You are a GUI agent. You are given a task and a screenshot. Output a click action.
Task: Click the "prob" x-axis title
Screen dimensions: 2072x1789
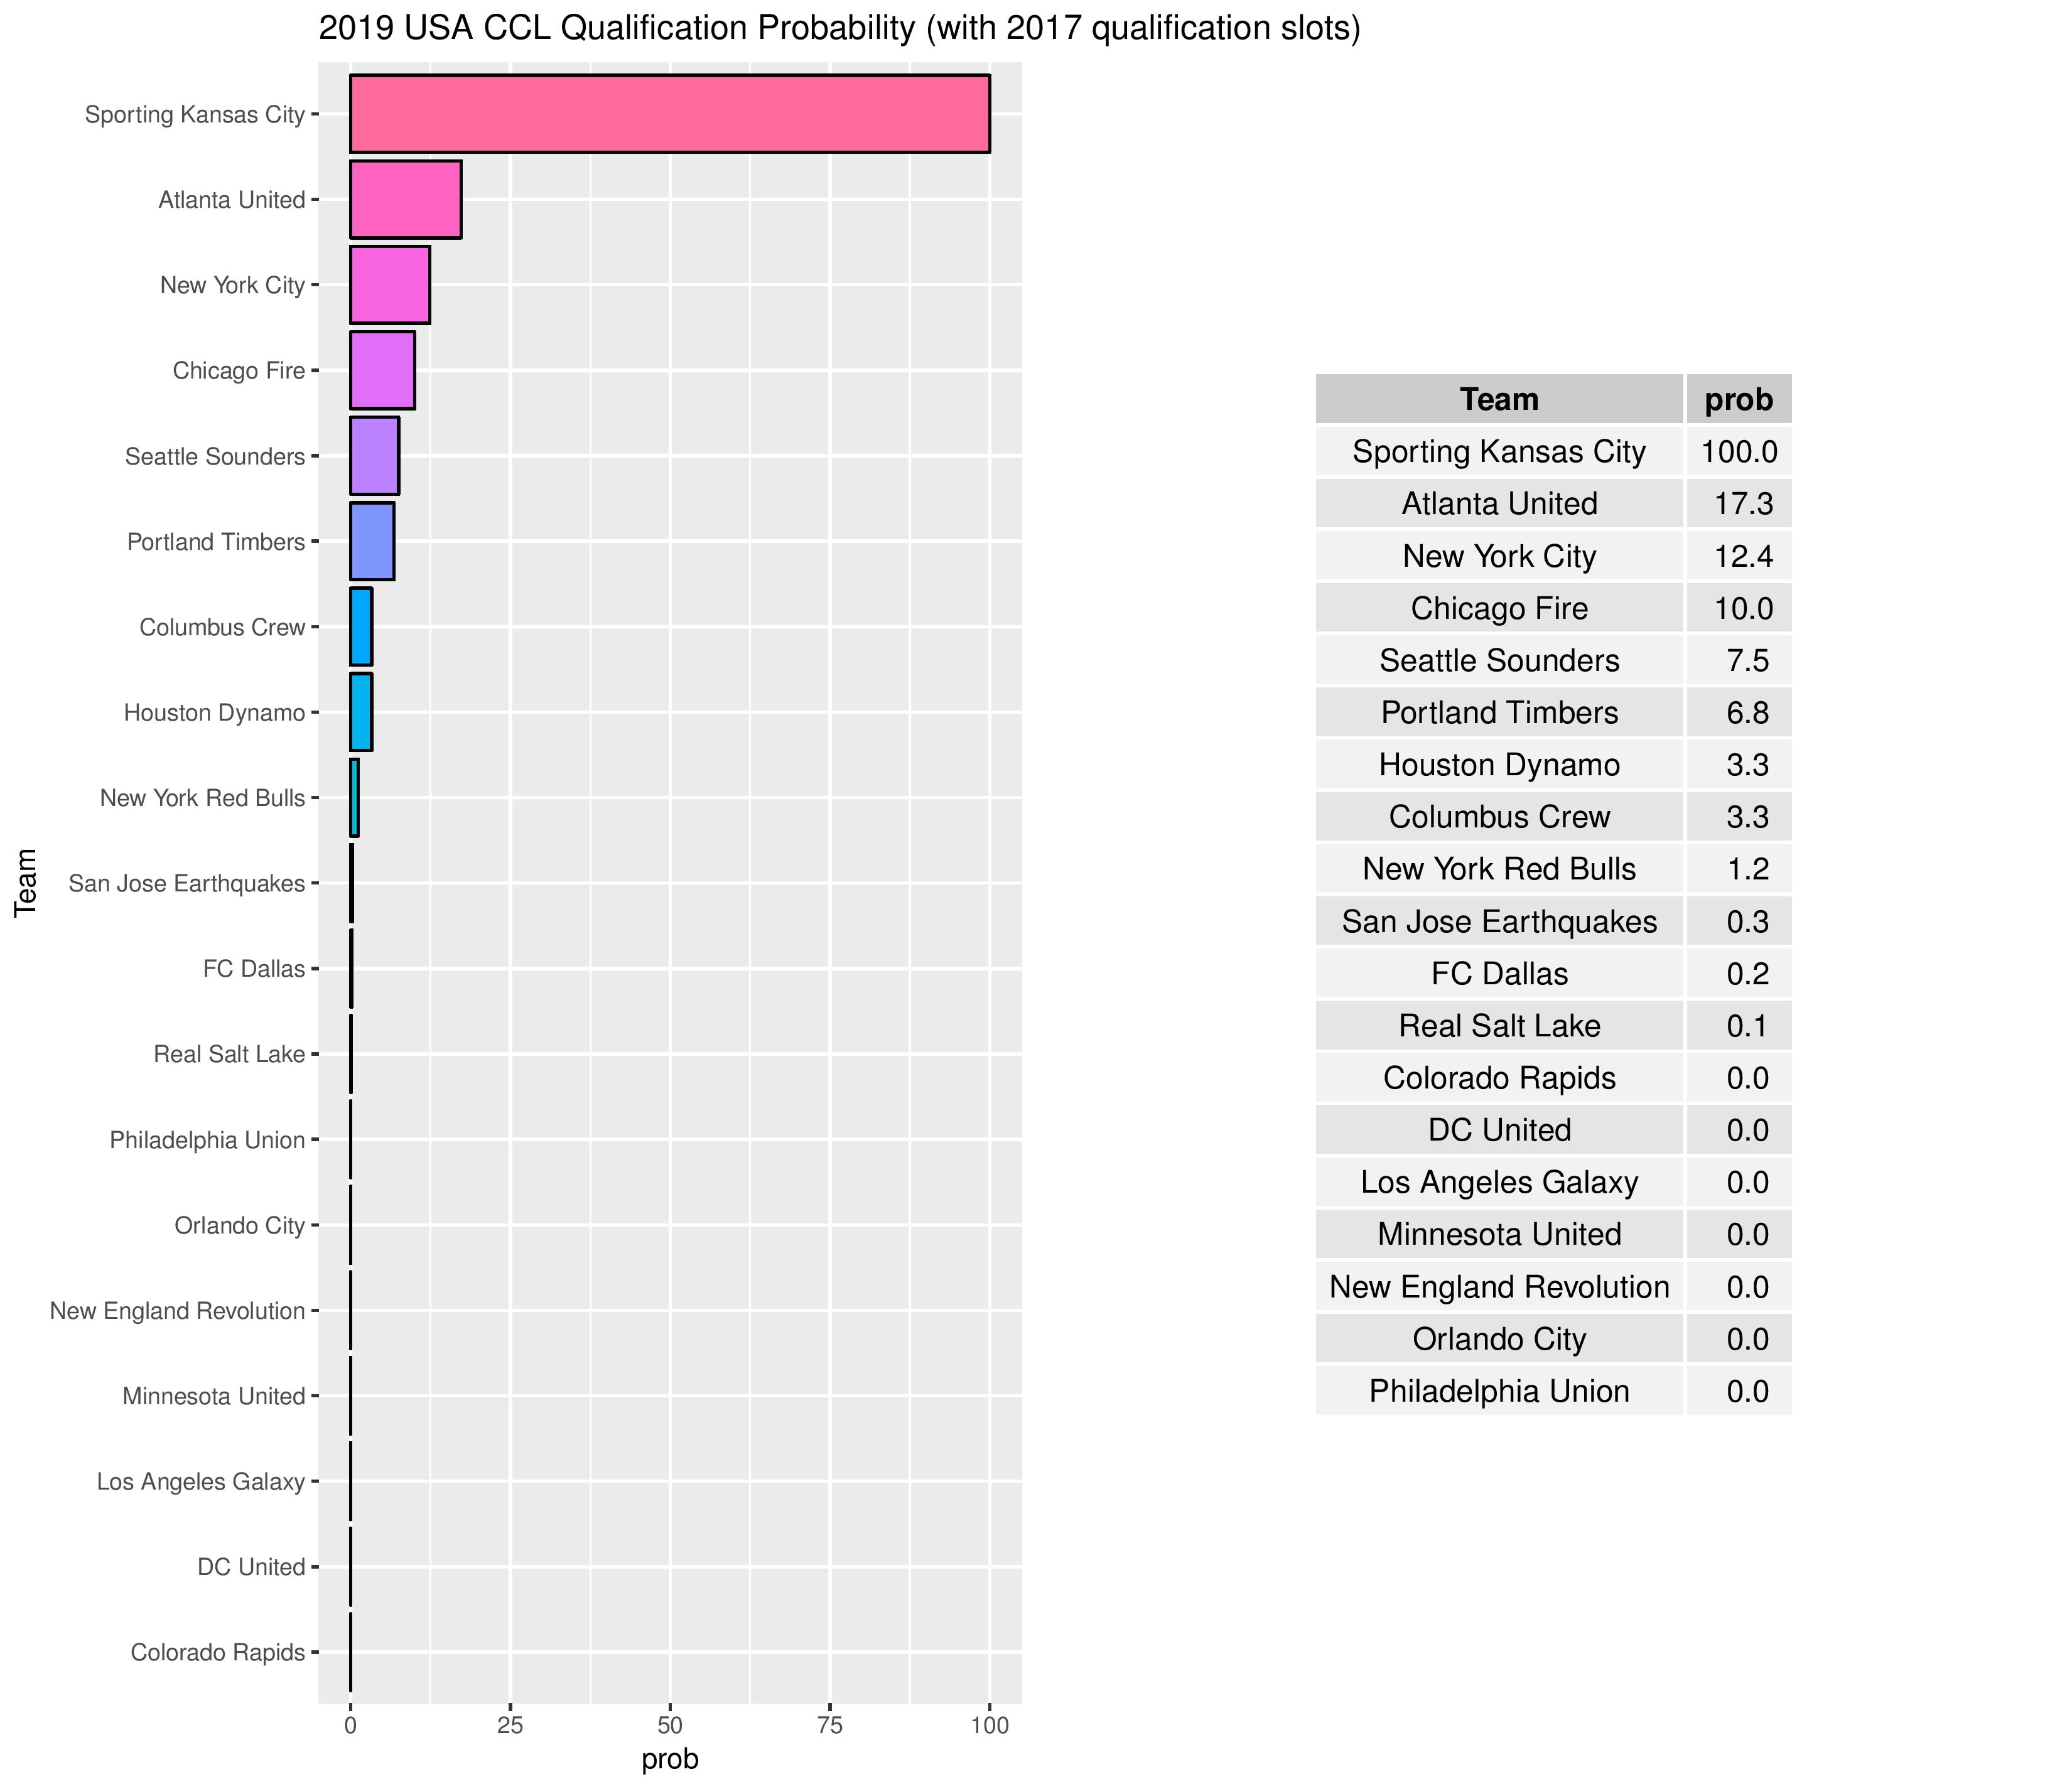(x=669, y=1758)
